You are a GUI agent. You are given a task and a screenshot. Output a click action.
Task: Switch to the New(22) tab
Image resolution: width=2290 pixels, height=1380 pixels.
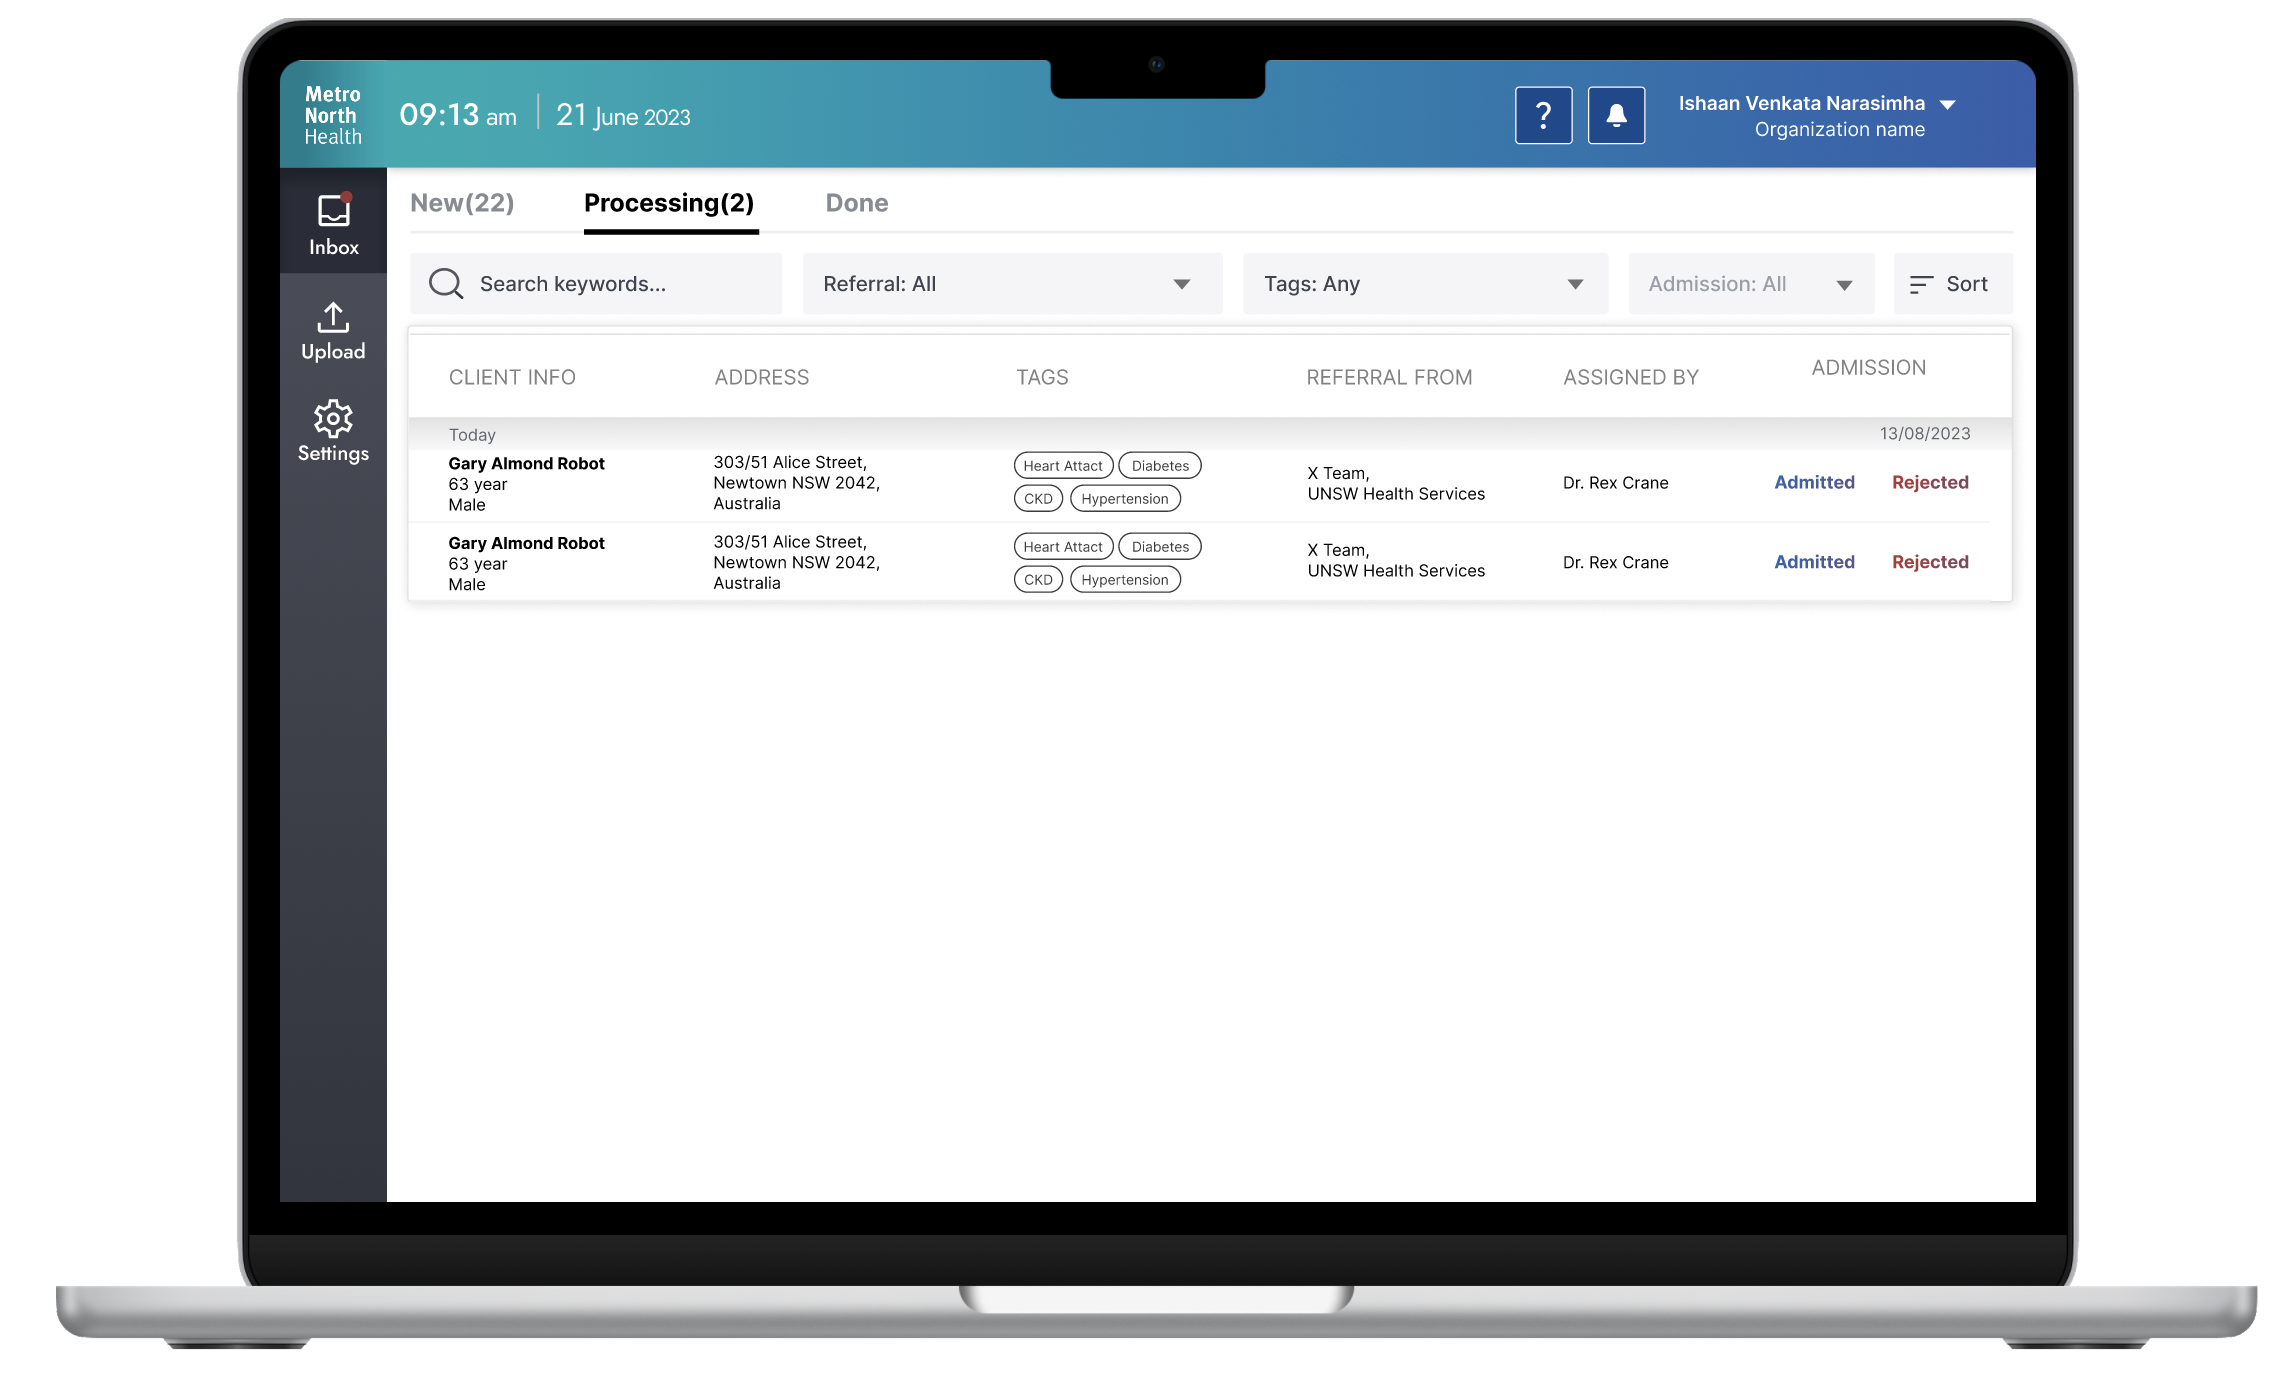462,203
